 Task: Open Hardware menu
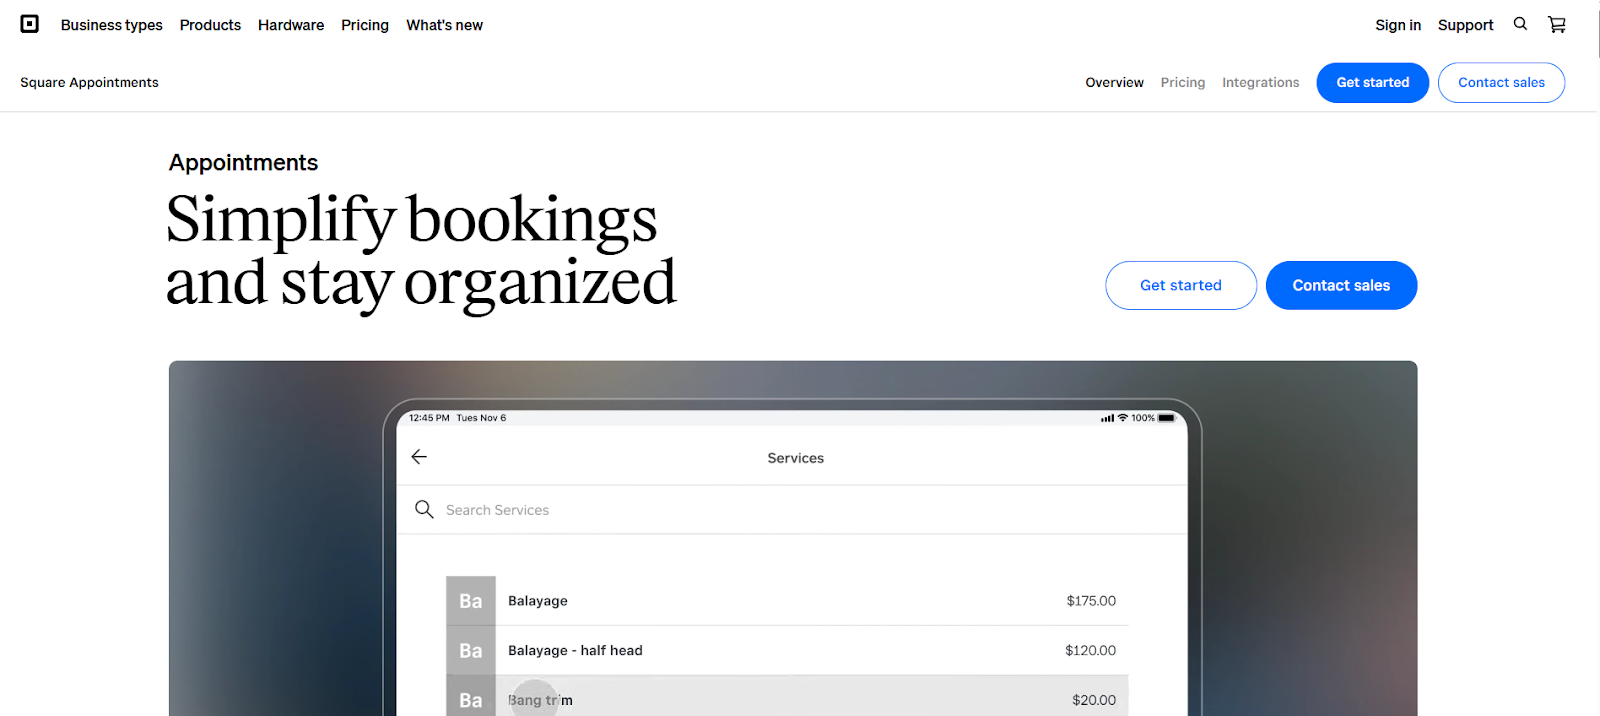(x=291, y=25)
